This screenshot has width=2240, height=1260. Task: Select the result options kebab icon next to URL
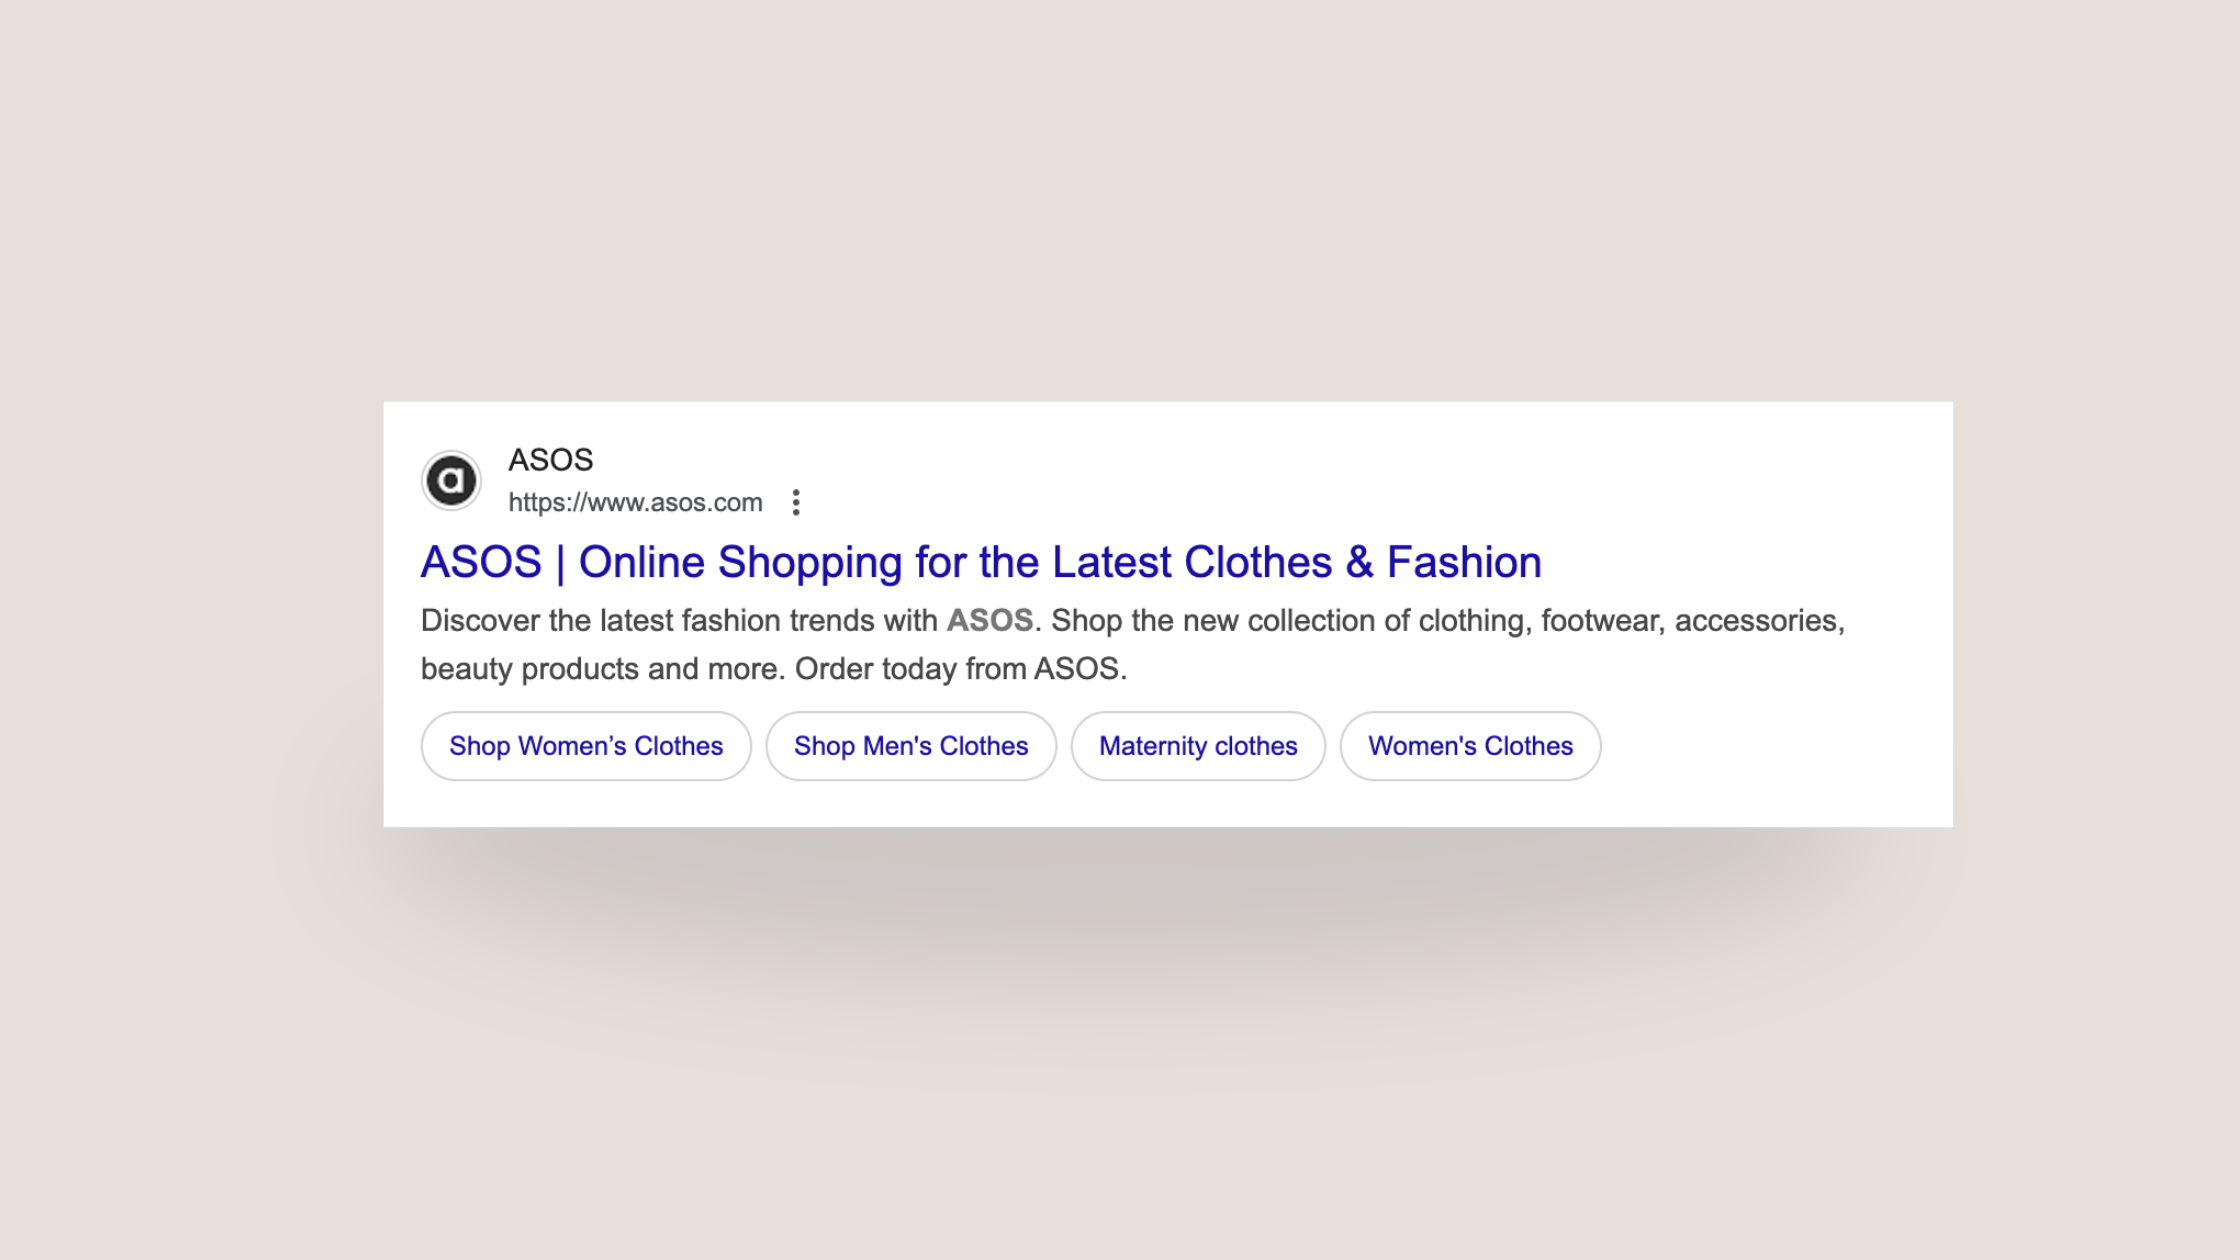click(x=797, y=503)
